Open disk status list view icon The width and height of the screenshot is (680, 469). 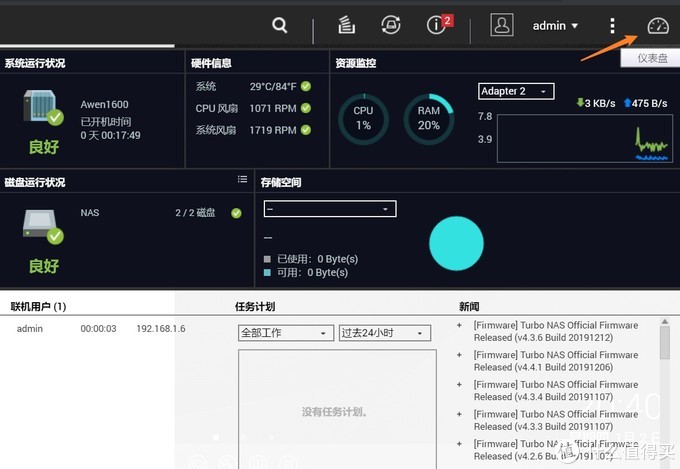[242, 179]
